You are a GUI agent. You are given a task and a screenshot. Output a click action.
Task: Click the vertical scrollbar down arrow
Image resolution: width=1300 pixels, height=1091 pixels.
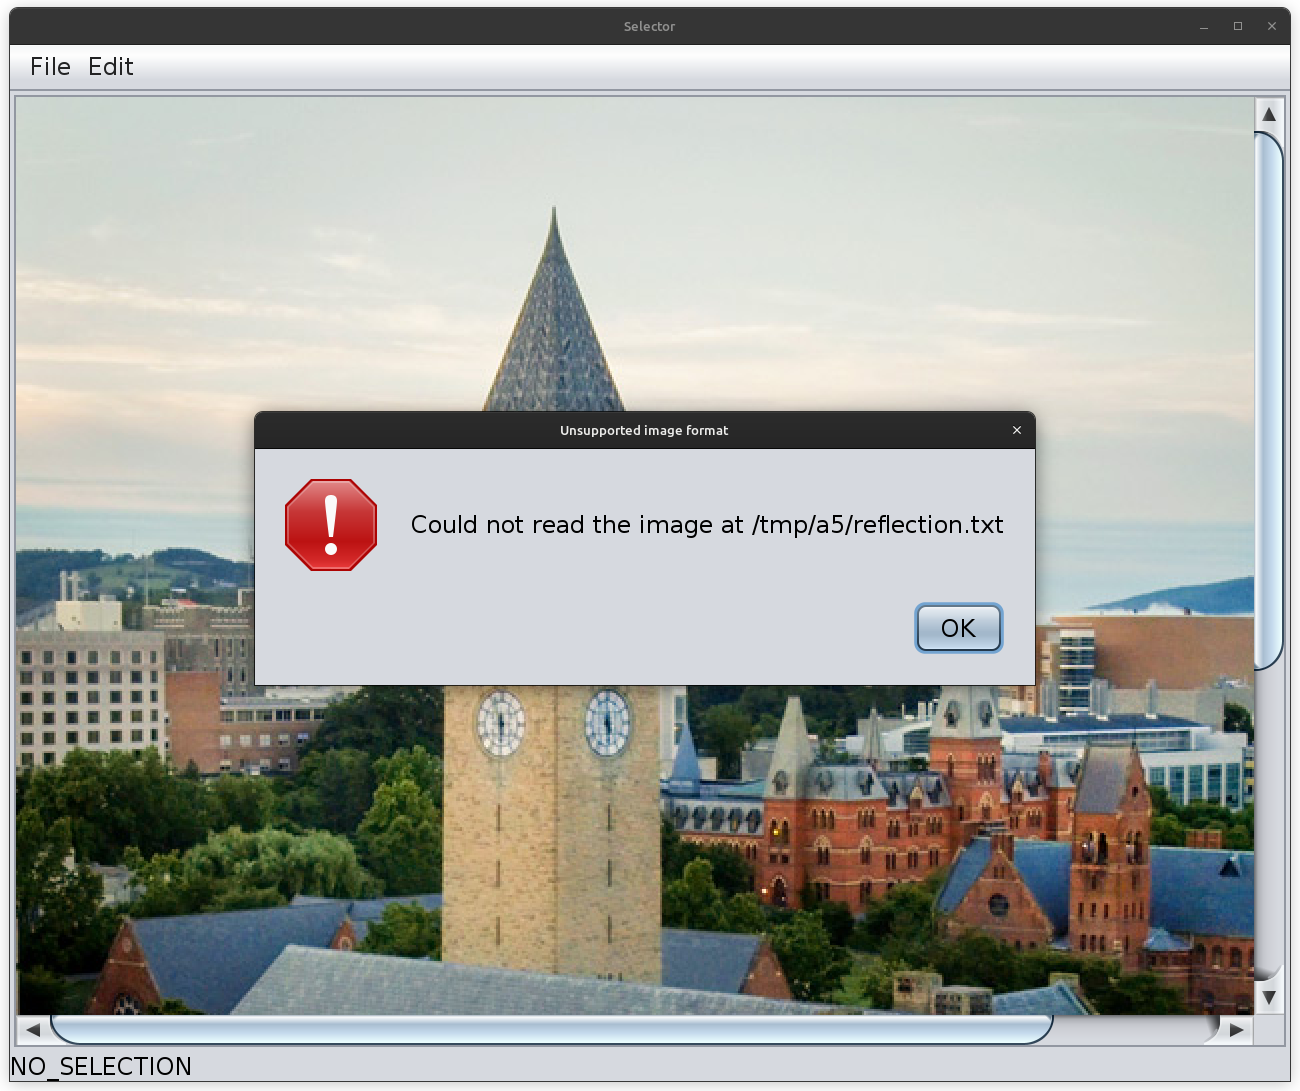(1269, 997)
